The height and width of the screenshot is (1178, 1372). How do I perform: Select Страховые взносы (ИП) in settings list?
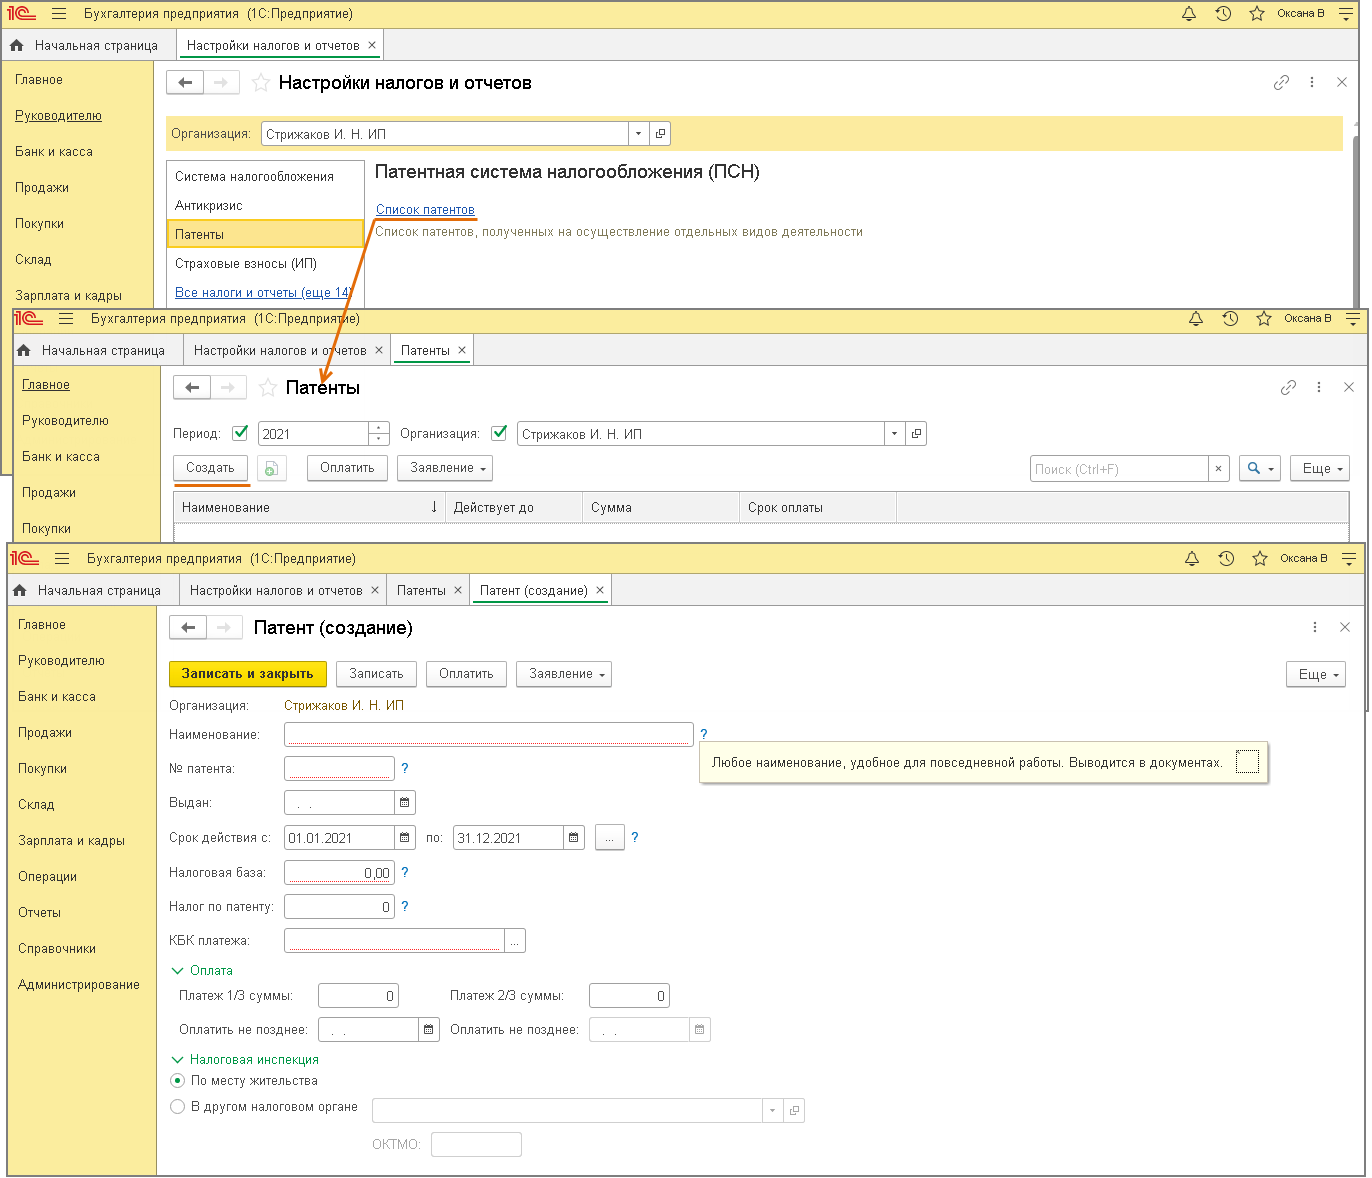tap(246, 263)
